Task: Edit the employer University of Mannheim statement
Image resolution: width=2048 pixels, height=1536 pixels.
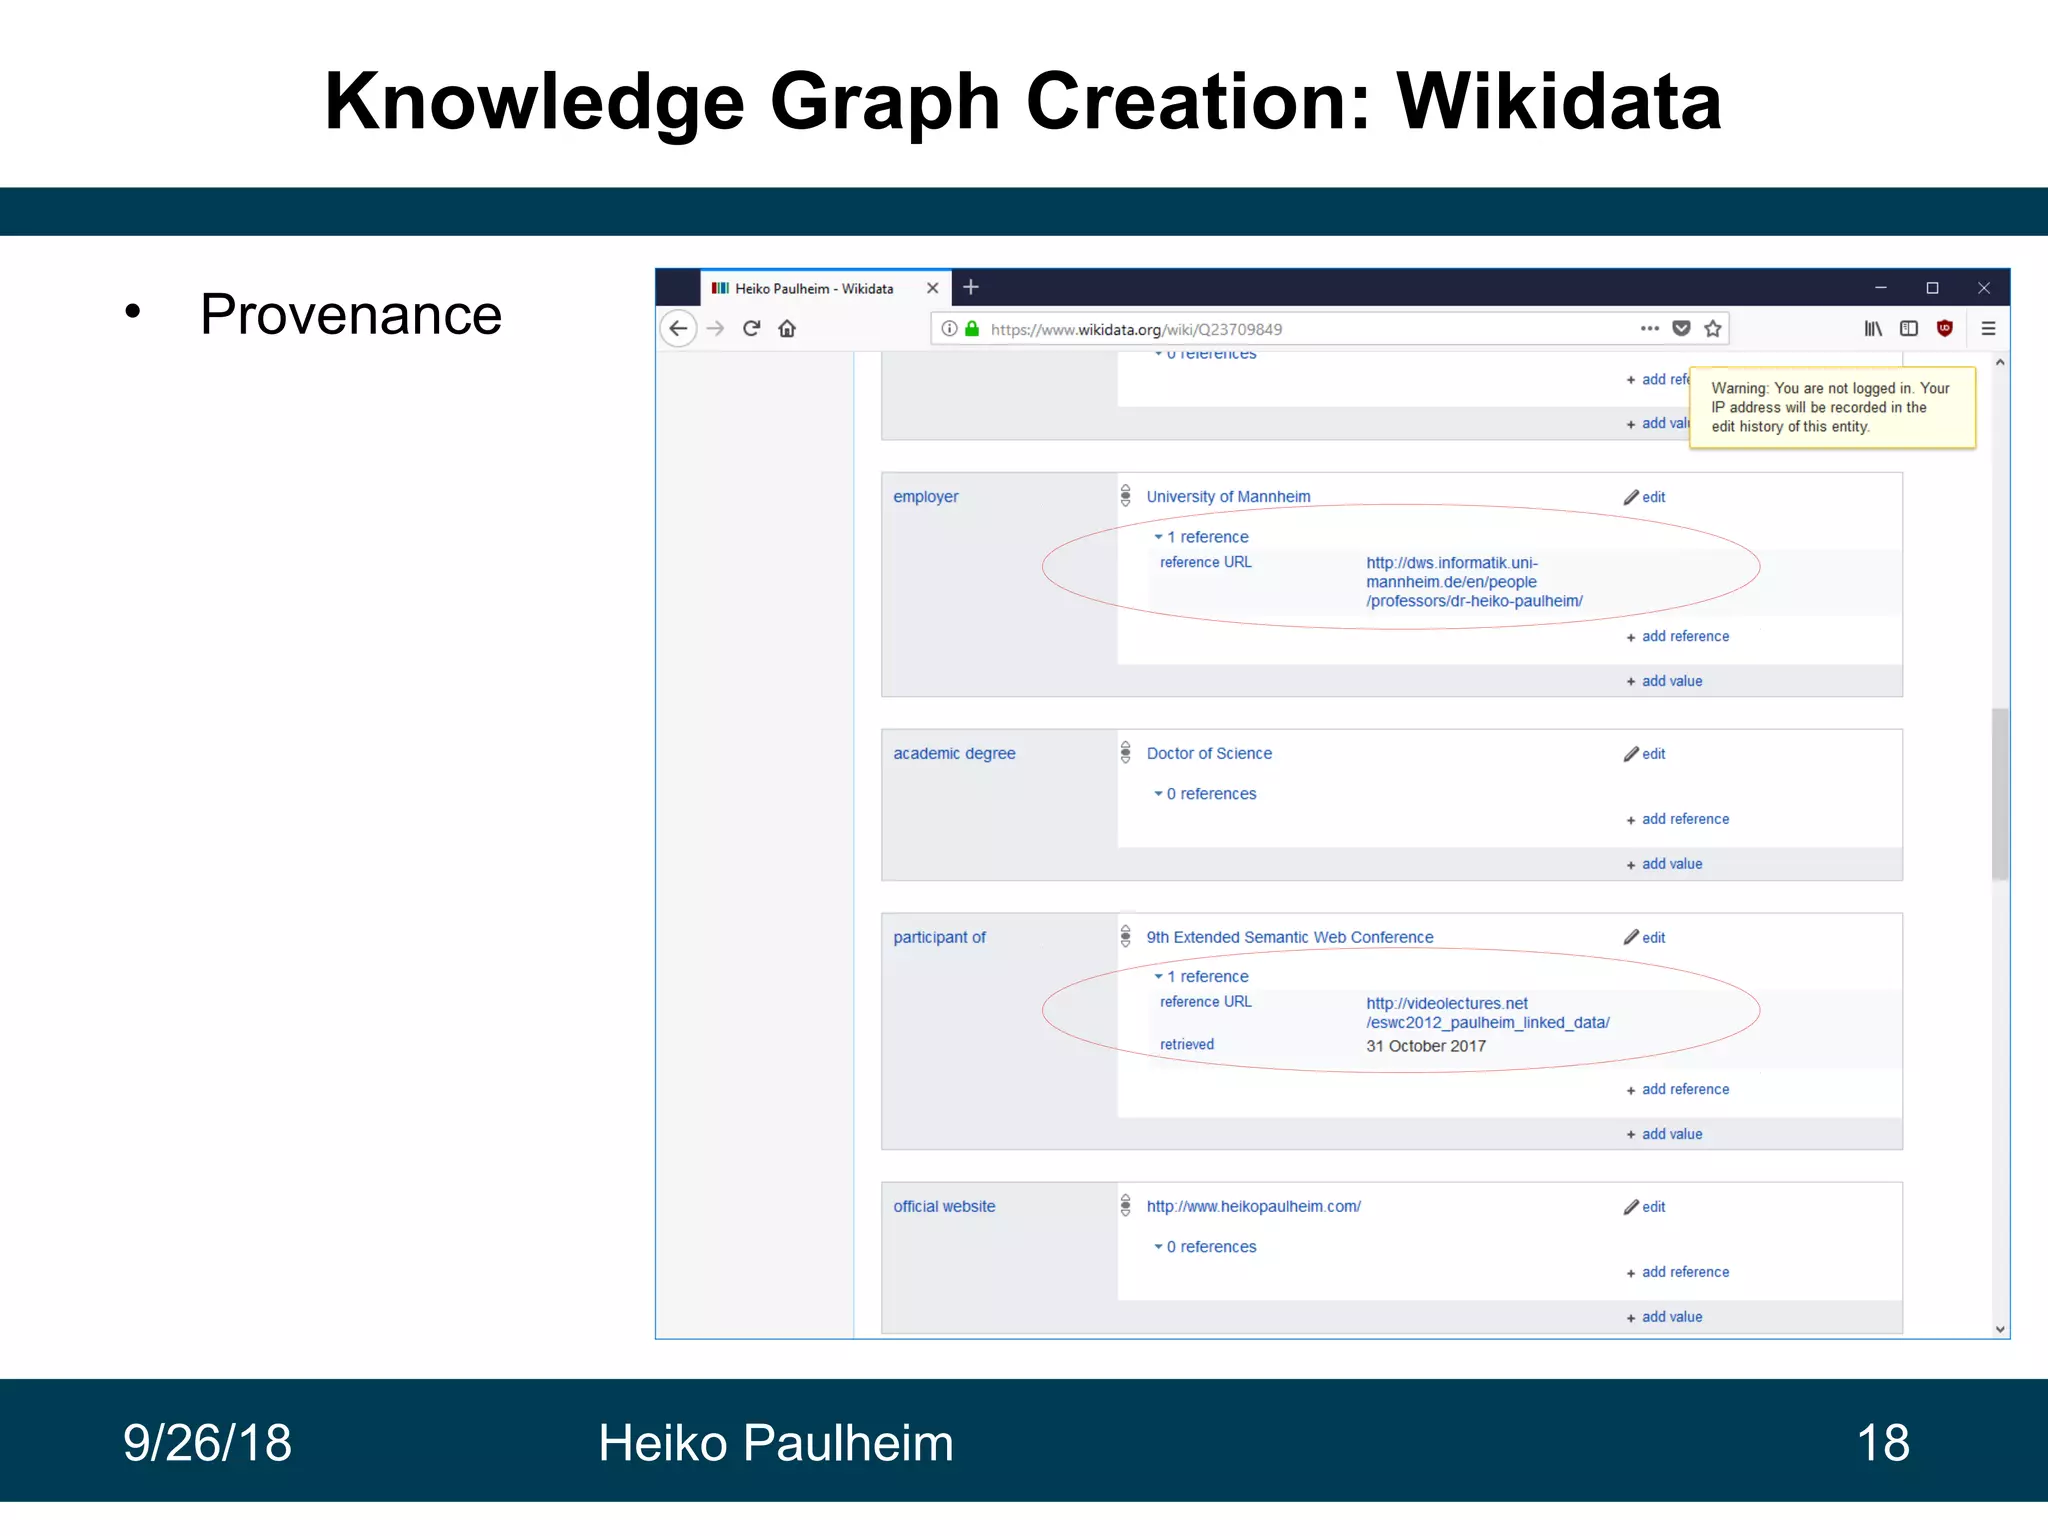Action: coord(1645,497)
